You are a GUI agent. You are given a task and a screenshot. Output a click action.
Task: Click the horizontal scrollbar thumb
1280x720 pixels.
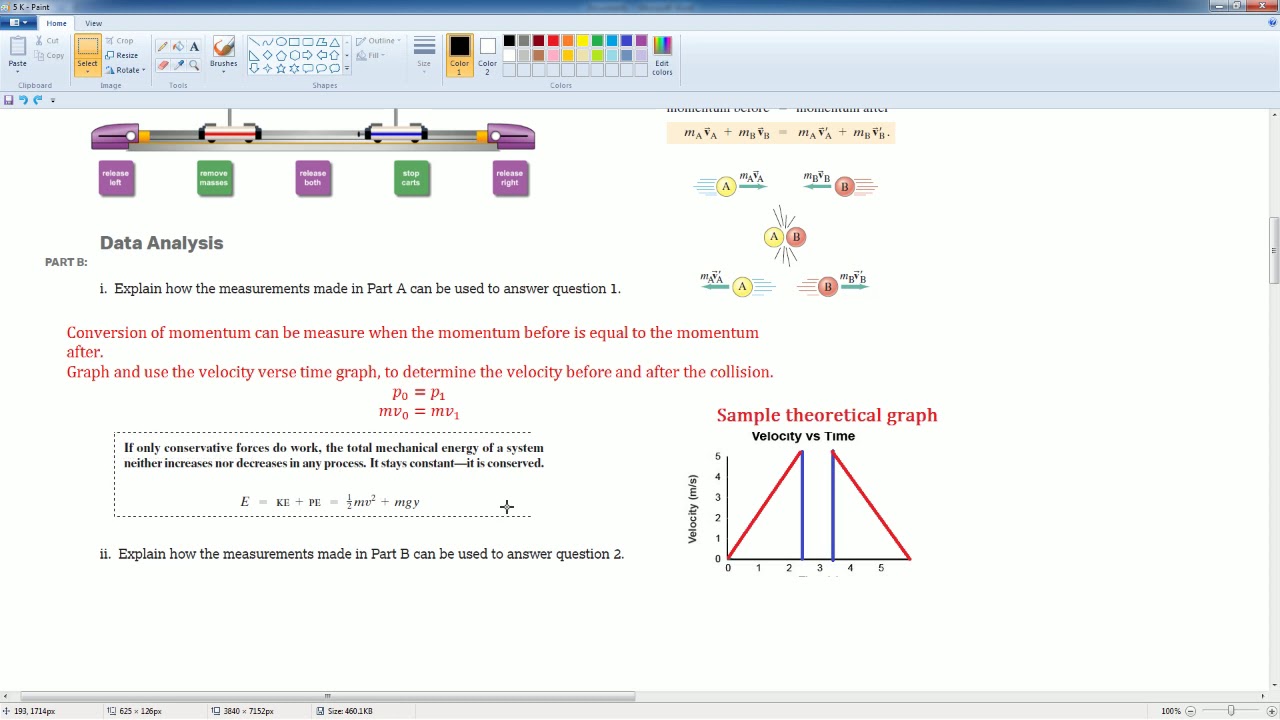point(330,696)
